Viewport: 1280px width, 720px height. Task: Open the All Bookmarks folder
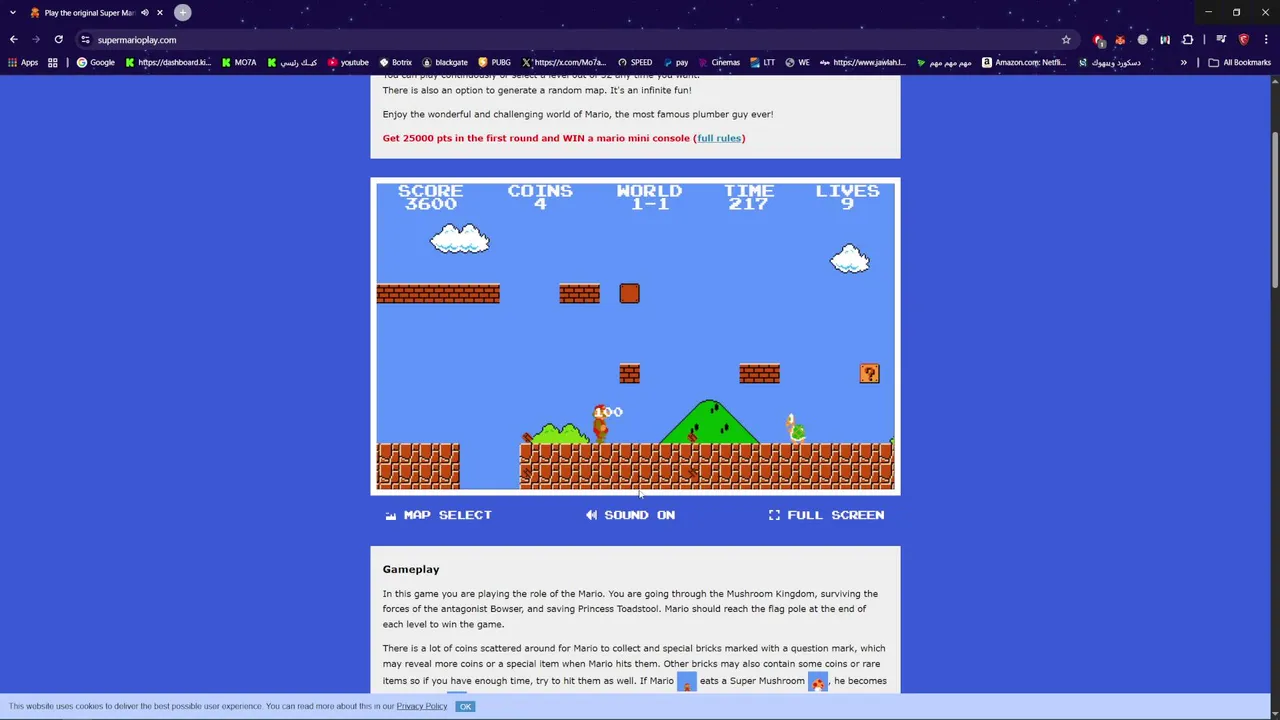1239,62
